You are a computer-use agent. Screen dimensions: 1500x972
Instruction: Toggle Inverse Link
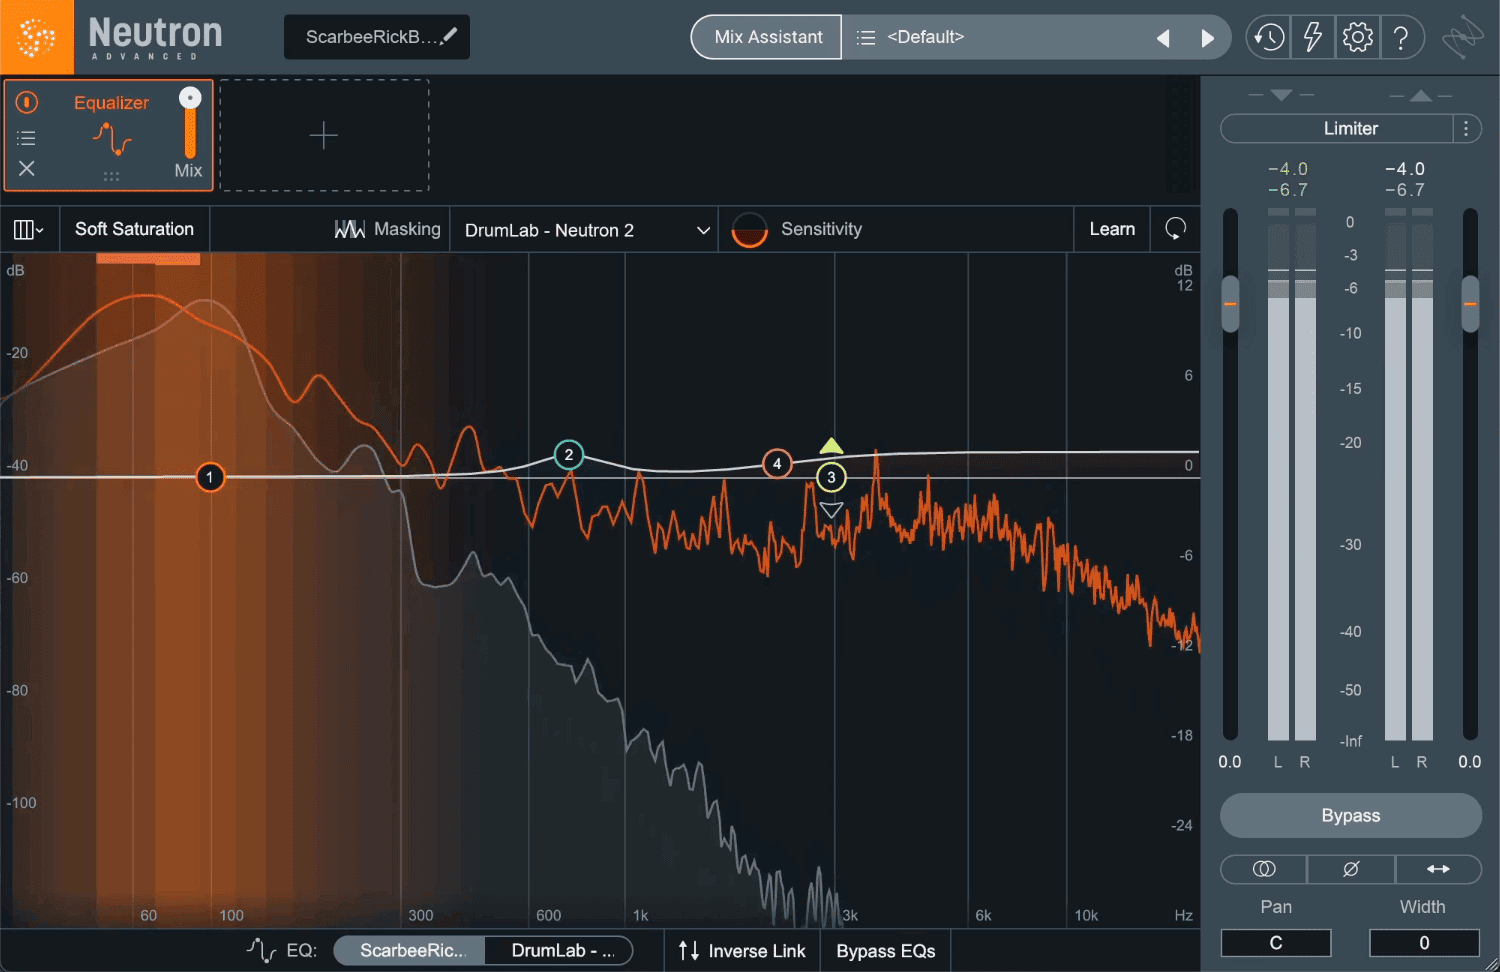(x=742, y=951)
